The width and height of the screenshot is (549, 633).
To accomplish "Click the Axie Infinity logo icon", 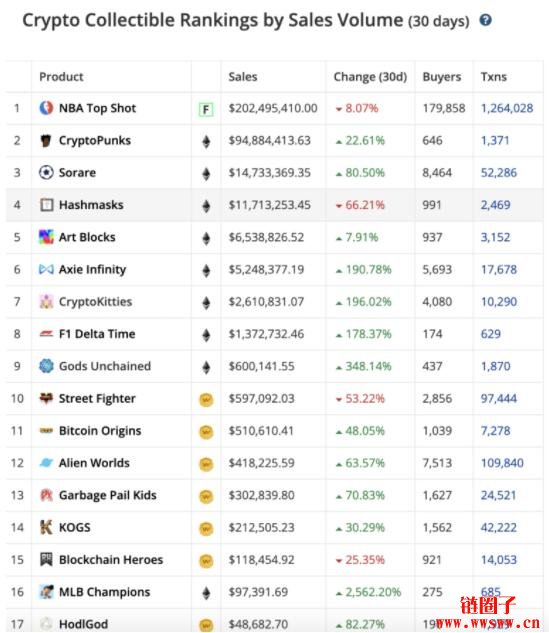I will pos(46,269).
